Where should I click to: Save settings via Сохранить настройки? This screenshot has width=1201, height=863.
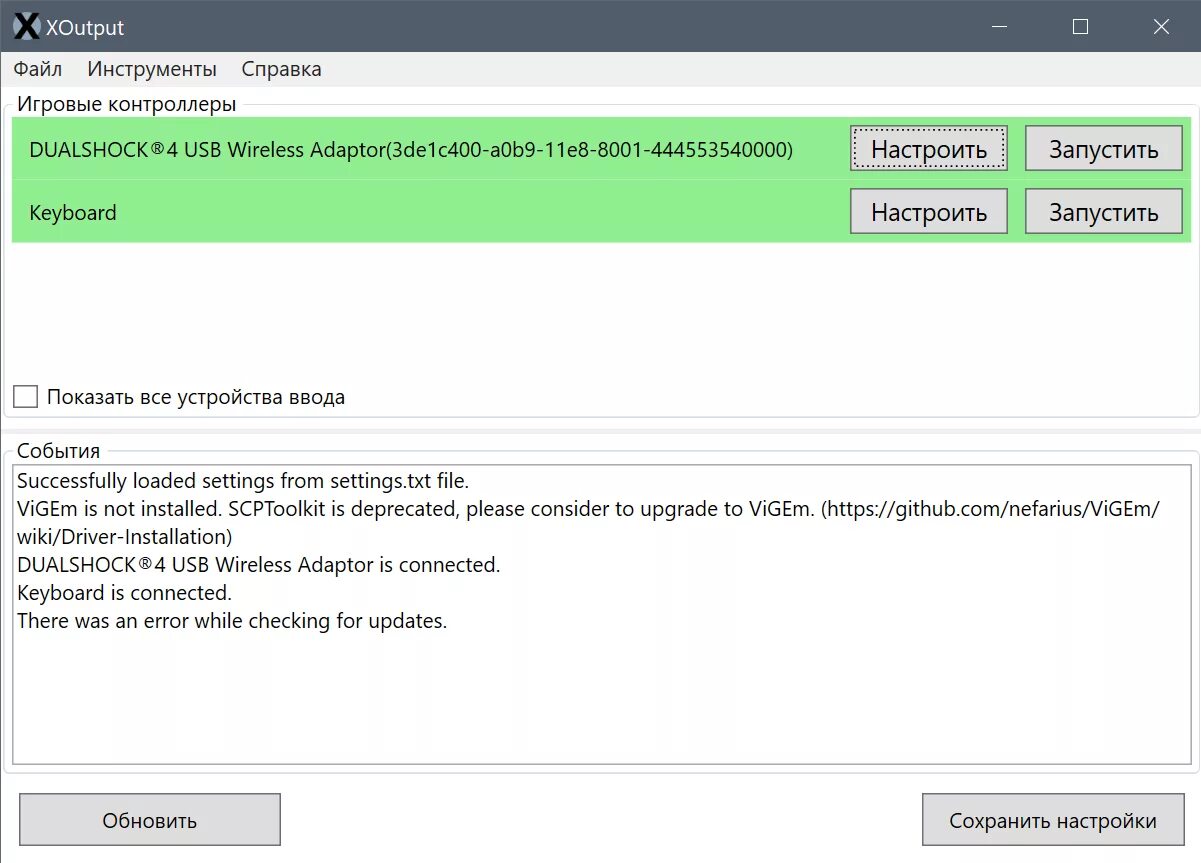point(1051,819)
